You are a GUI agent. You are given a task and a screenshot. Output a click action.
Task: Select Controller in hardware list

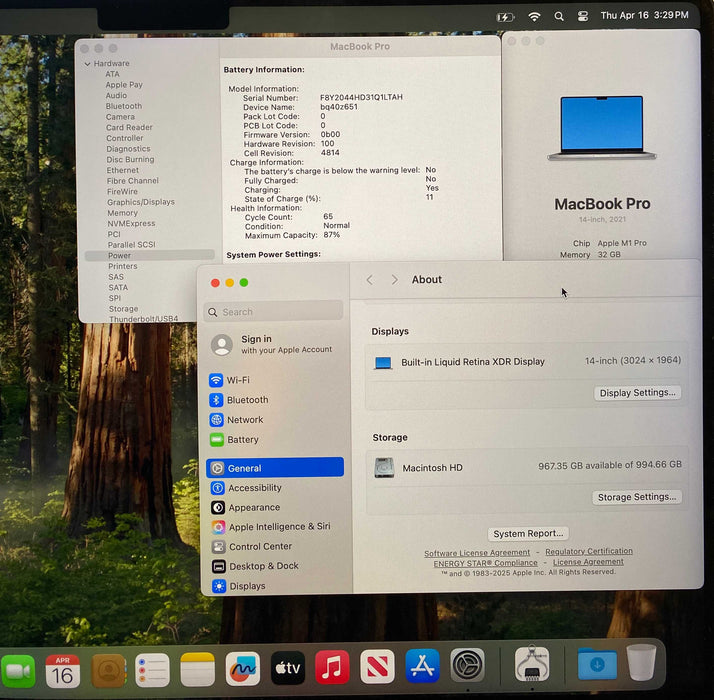pyautogui.click(x=124, y=138)
